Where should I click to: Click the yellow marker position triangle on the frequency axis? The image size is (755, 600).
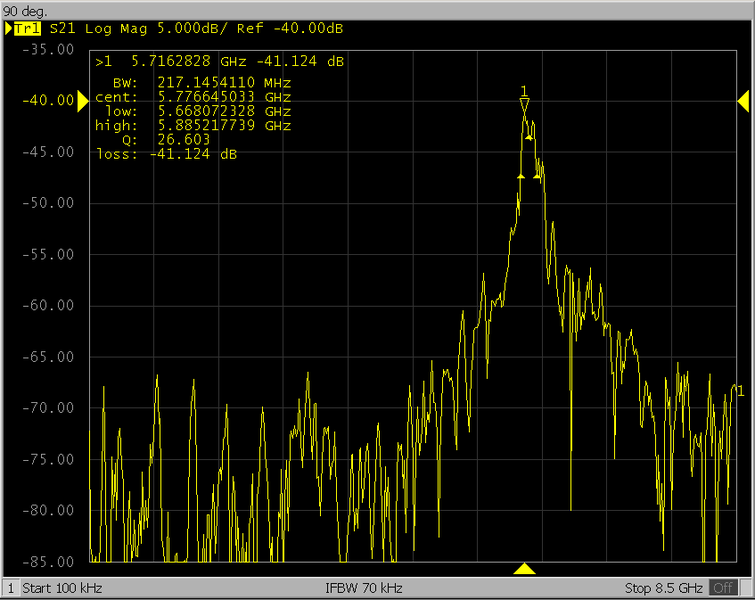click(x=524, y=569)
